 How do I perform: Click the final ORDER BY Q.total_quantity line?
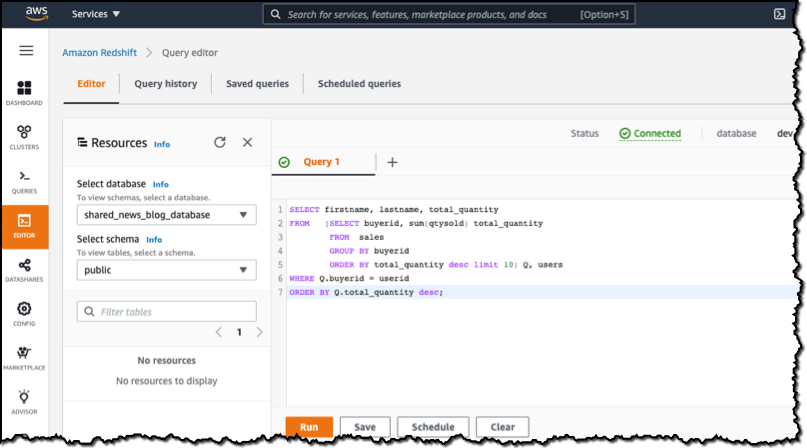tap(366, 292)
